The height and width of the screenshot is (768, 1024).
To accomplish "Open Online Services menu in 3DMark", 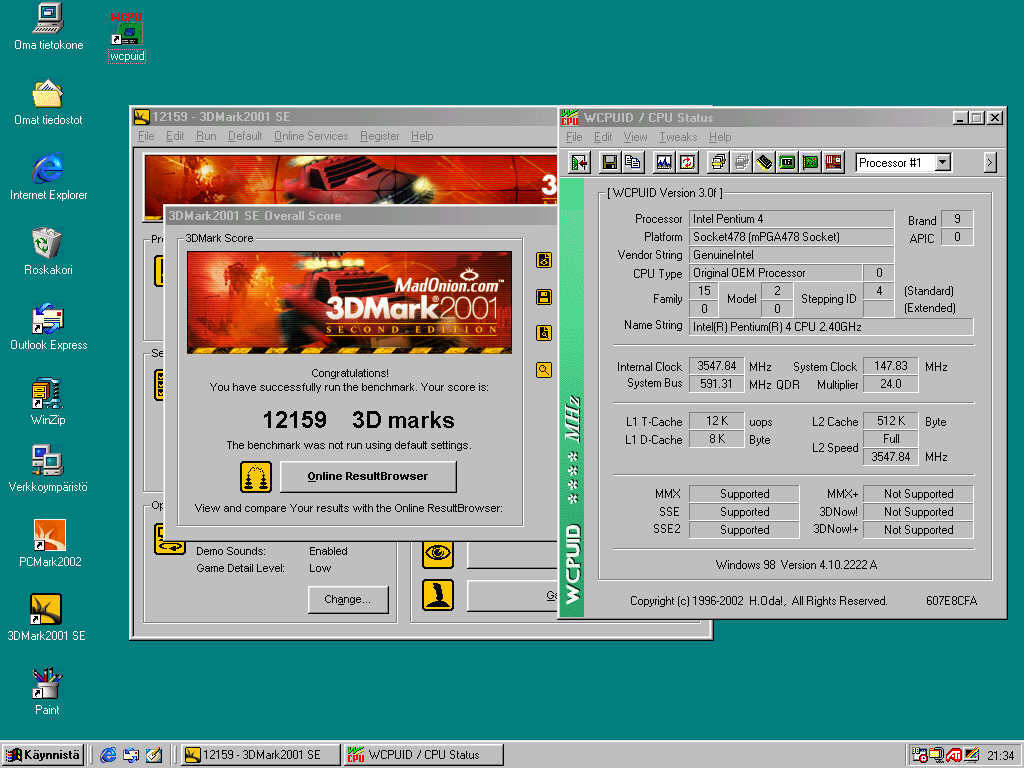I will (x=311, y=136).
